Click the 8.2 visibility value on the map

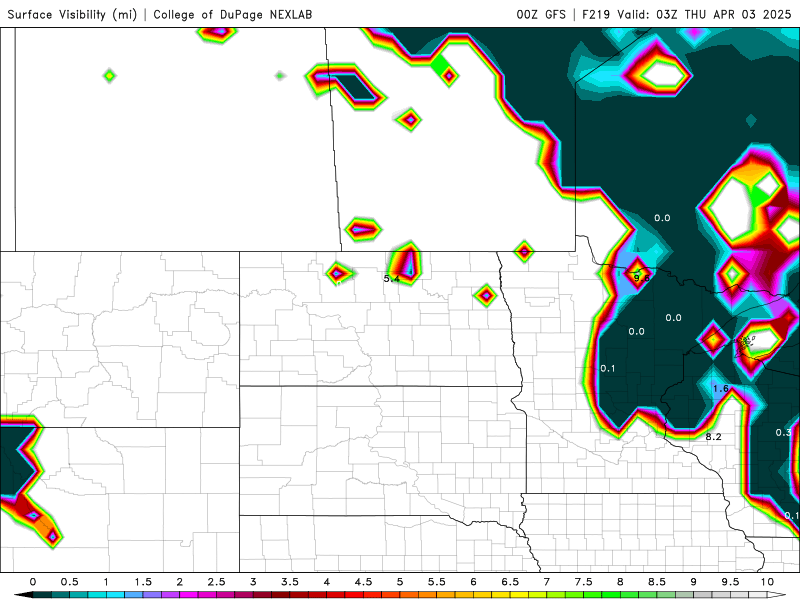(x=713, y=437)
